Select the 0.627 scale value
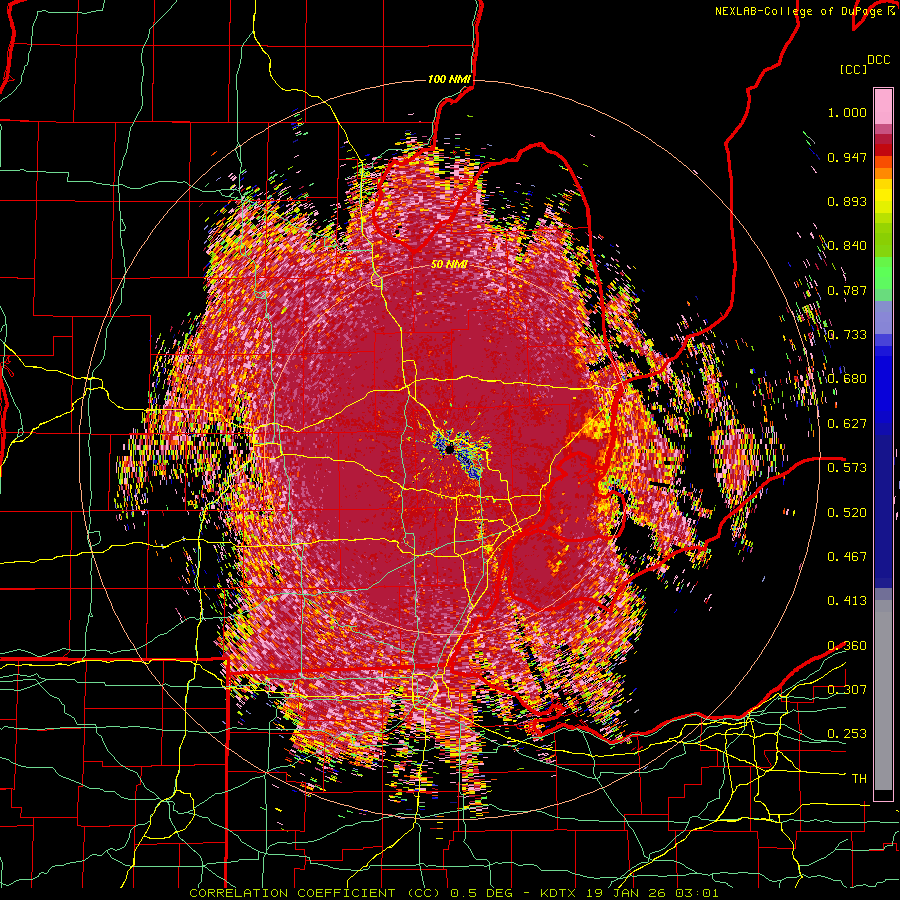This screenshot has height=900, width=900. 847,424
